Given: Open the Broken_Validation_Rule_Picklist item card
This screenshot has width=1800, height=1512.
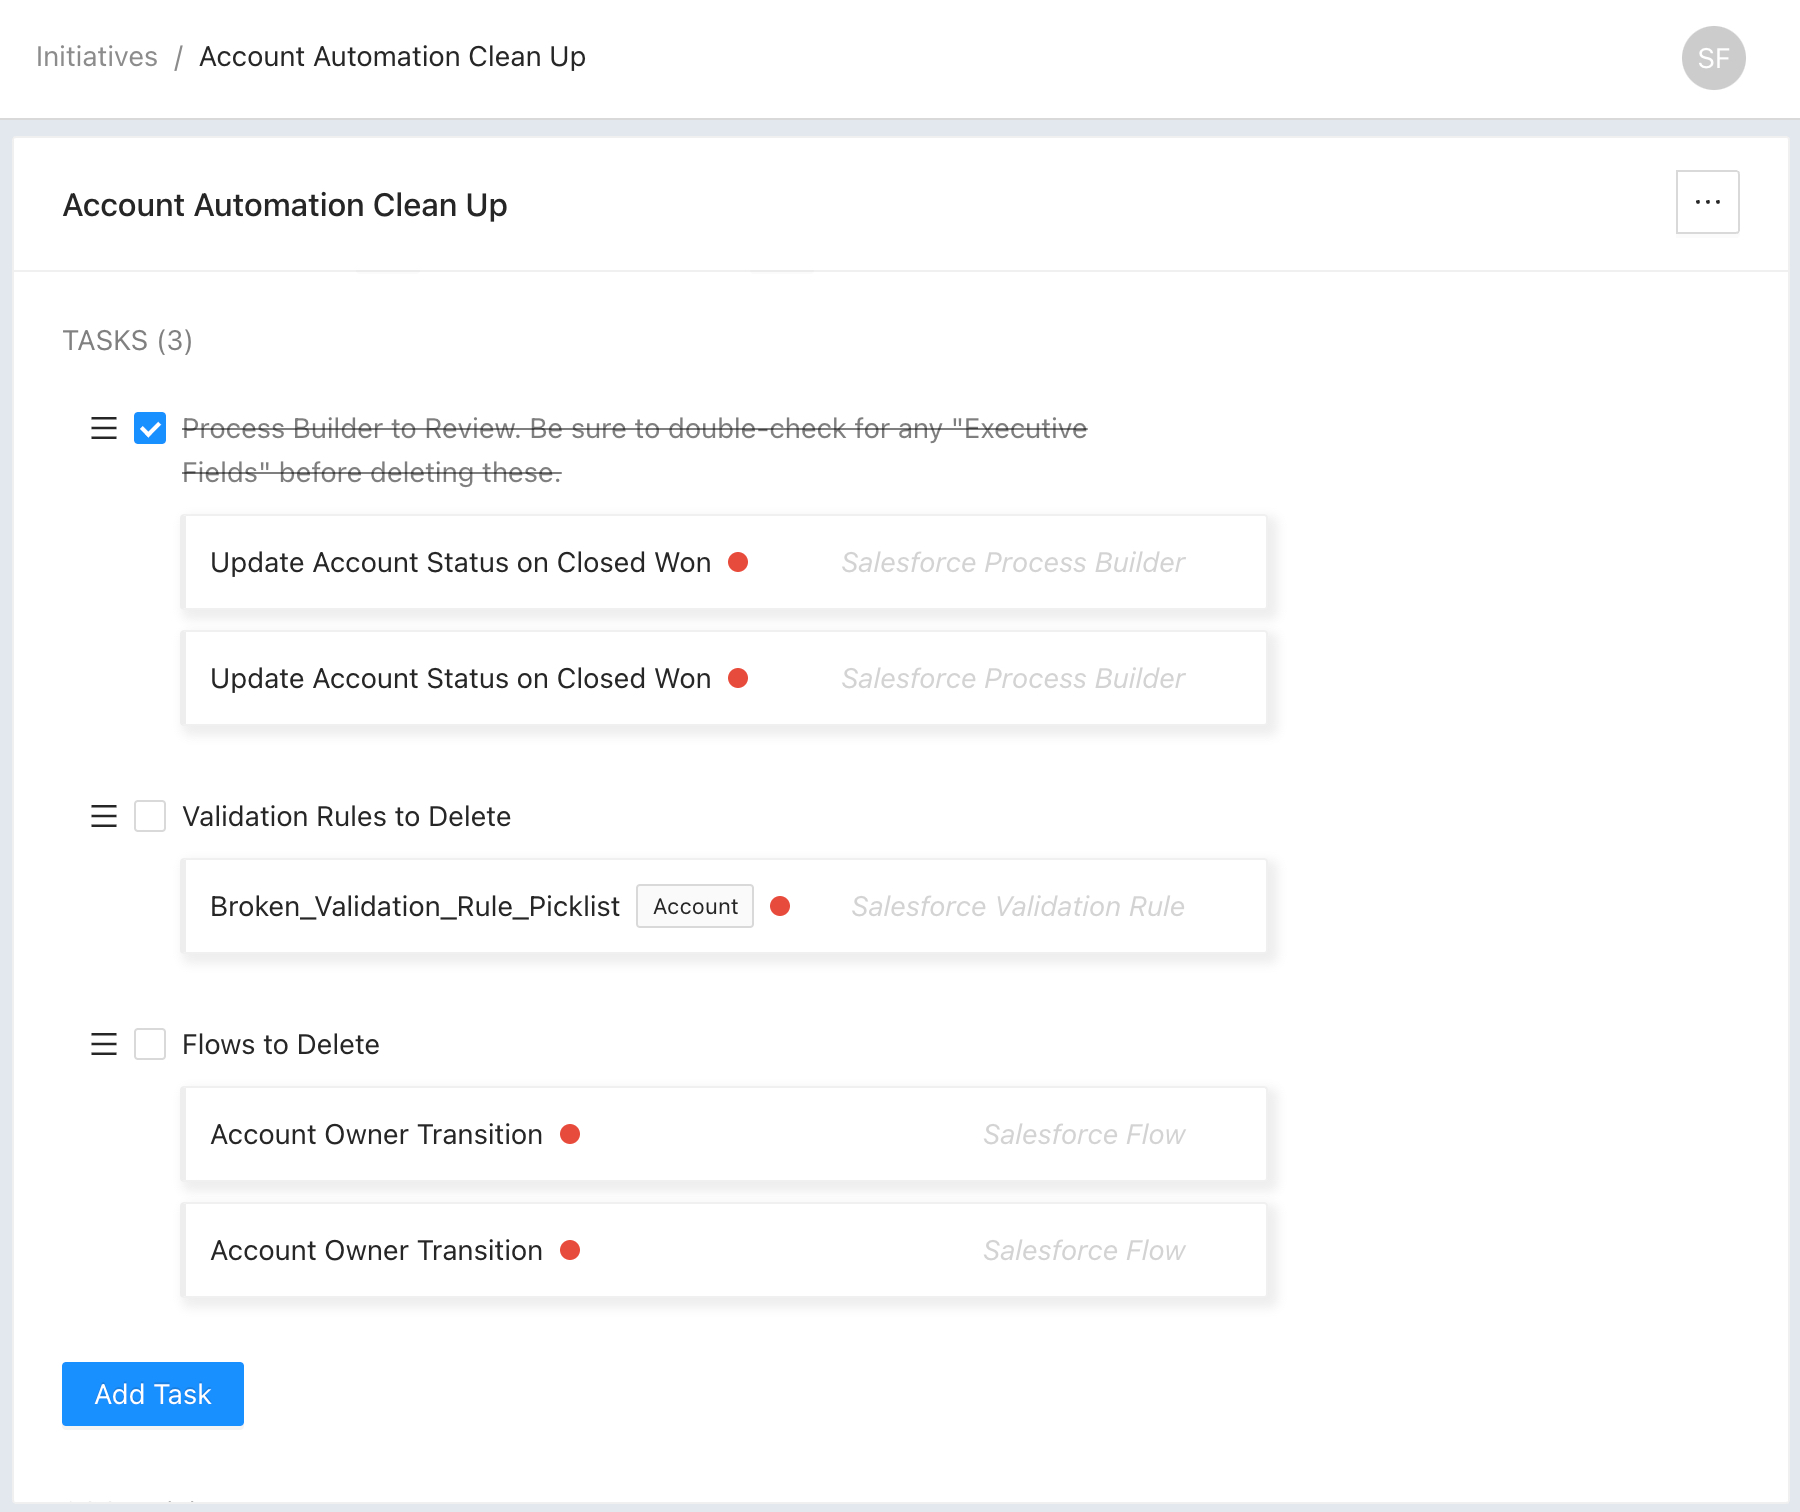Looking at the screenshot, I should click(414, 907).
